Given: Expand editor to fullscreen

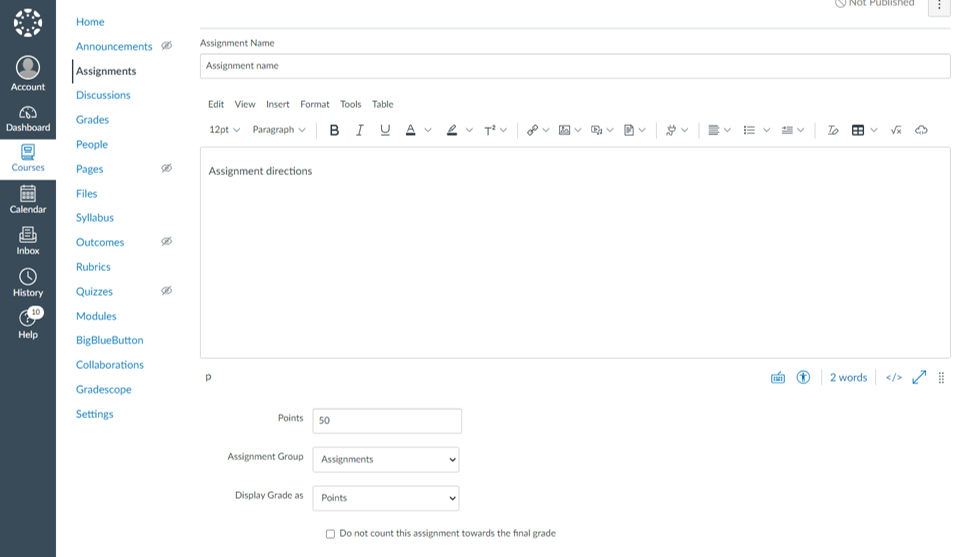Looking at the screenshot, I should (x=919, y=377).
